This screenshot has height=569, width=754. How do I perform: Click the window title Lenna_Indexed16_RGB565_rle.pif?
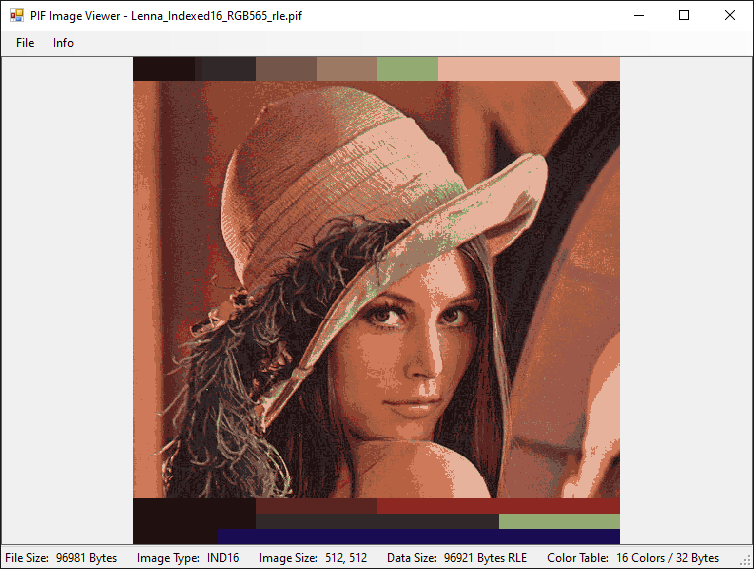[x=216, y=16]
